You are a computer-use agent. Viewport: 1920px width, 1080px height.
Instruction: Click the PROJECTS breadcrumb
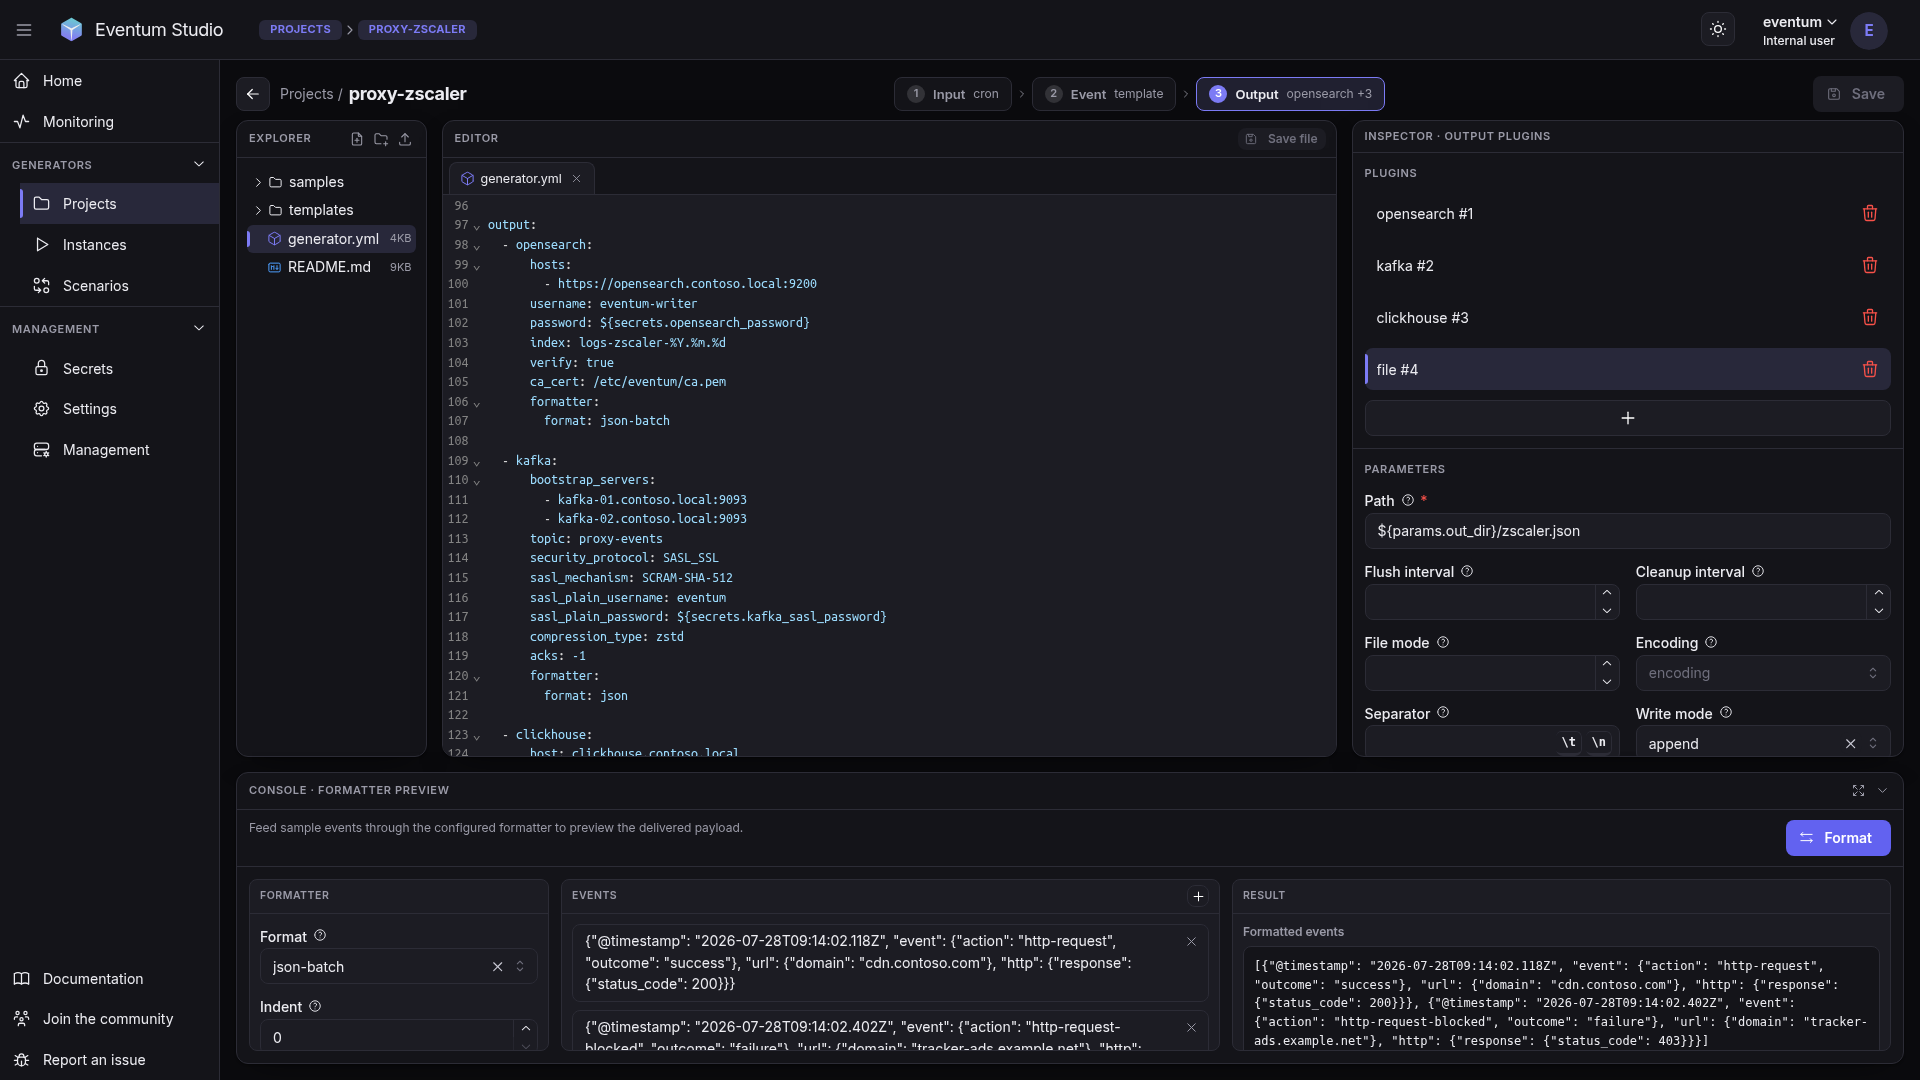pos(300,30)
